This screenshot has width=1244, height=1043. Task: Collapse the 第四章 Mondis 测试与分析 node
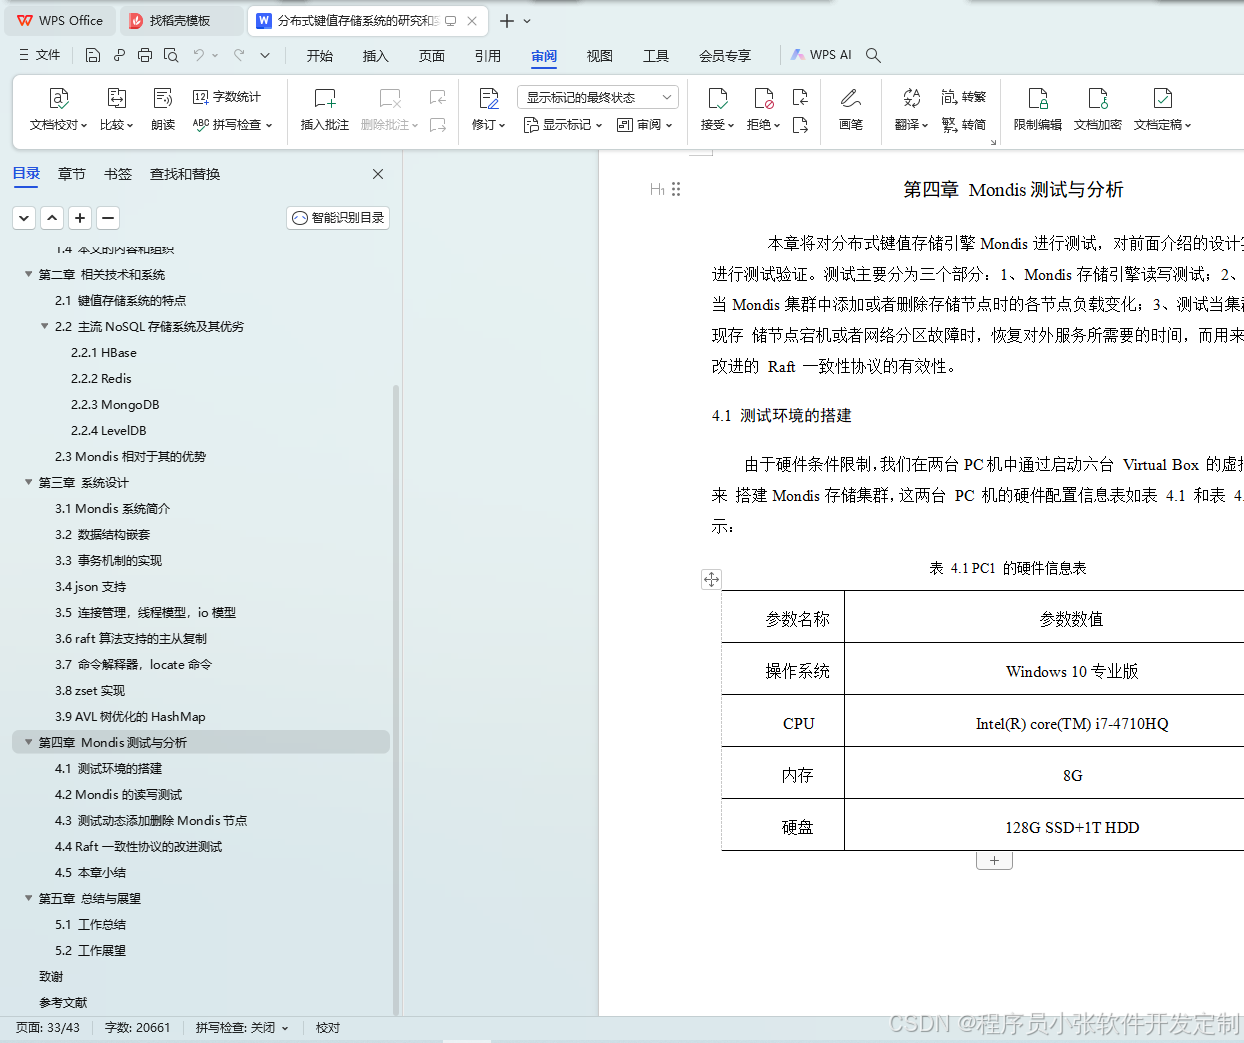click(29, 742)
